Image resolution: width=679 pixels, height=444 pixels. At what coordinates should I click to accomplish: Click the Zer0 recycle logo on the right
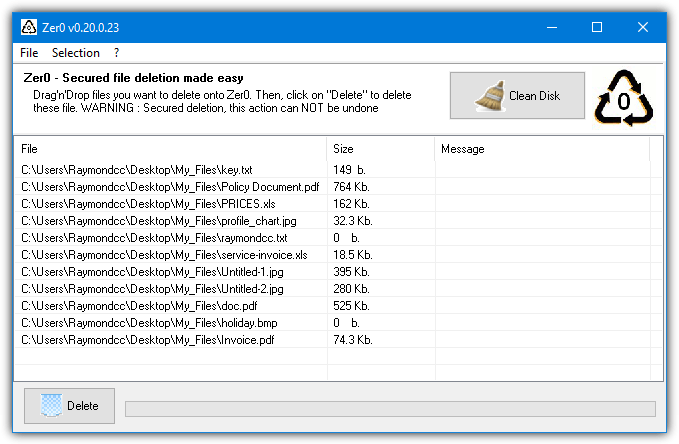(624, 99)
